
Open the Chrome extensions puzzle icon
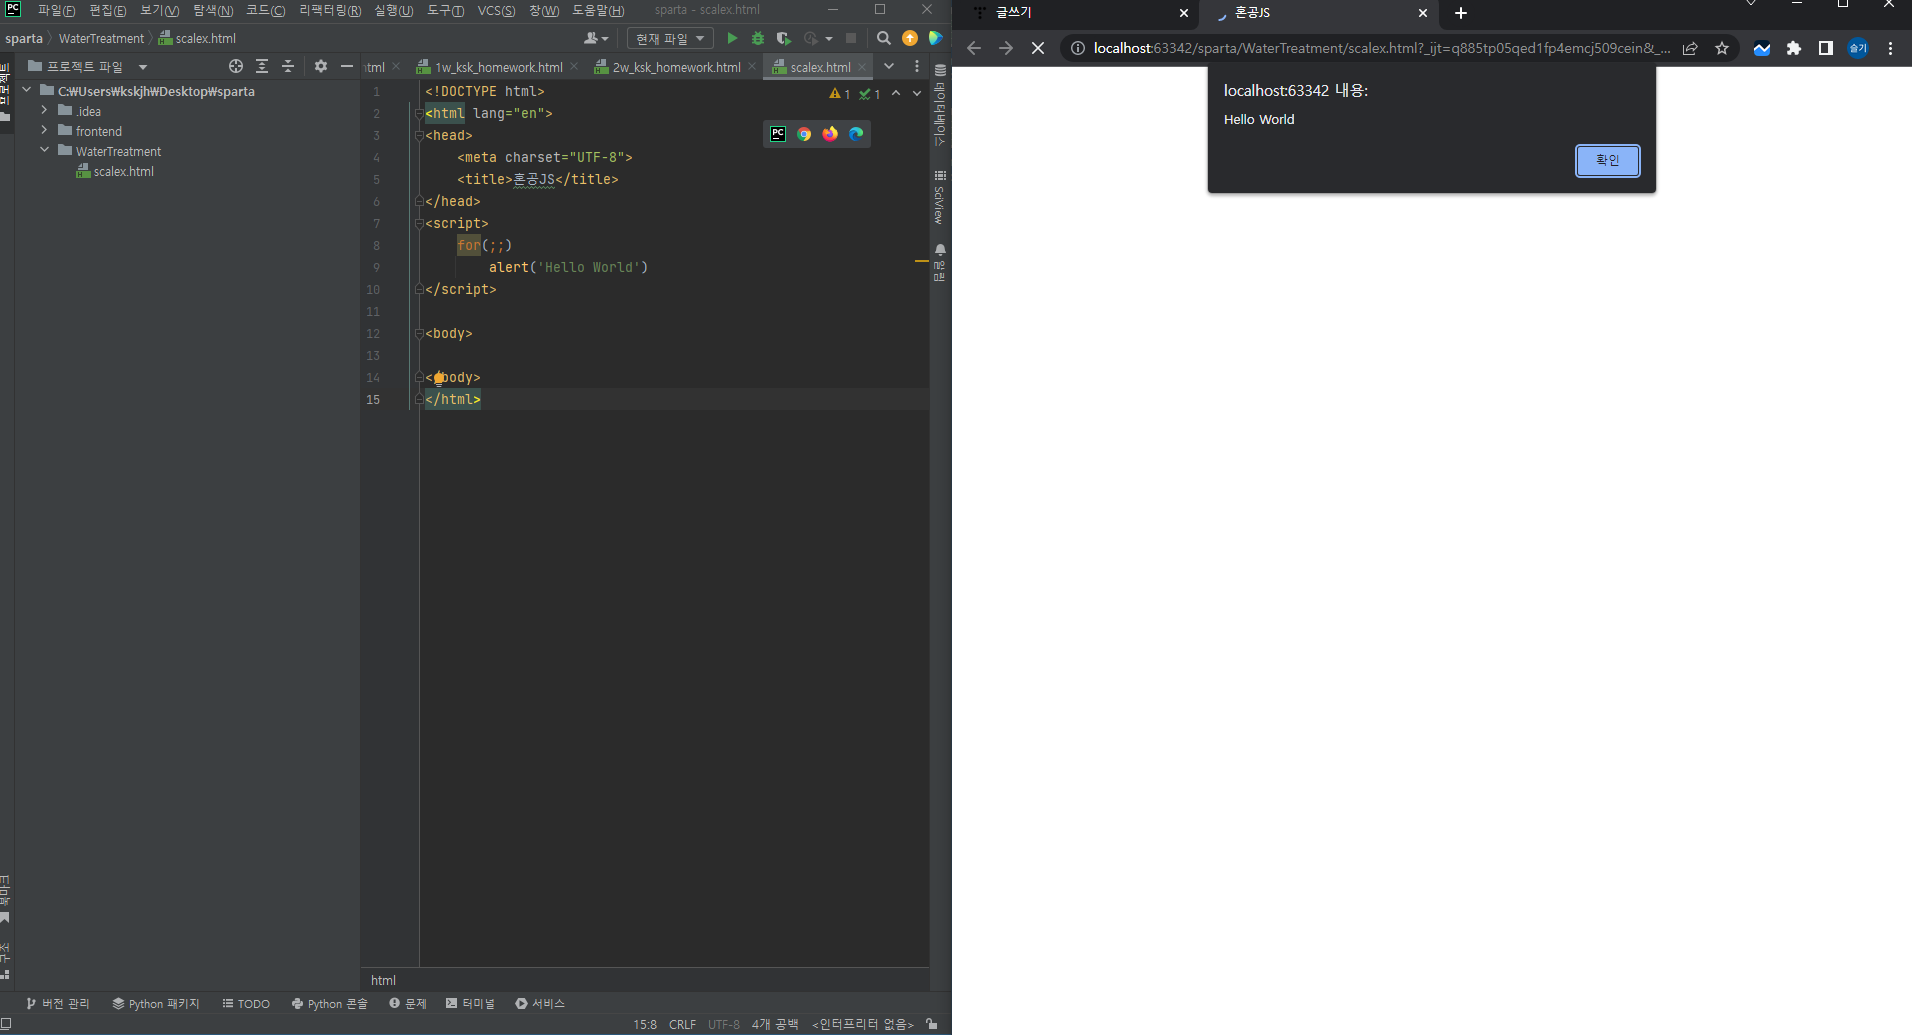click(1794, 48)
